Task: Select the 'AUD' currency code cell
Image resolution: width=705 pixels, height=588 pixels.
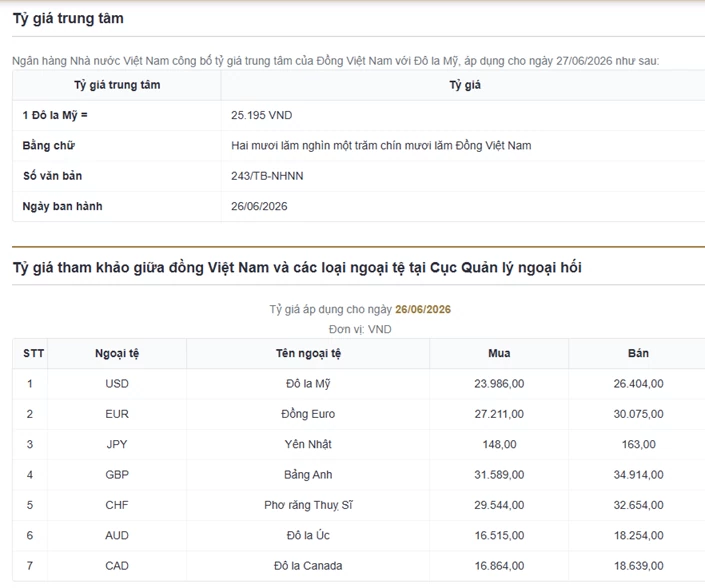Action: coord(117,535)
